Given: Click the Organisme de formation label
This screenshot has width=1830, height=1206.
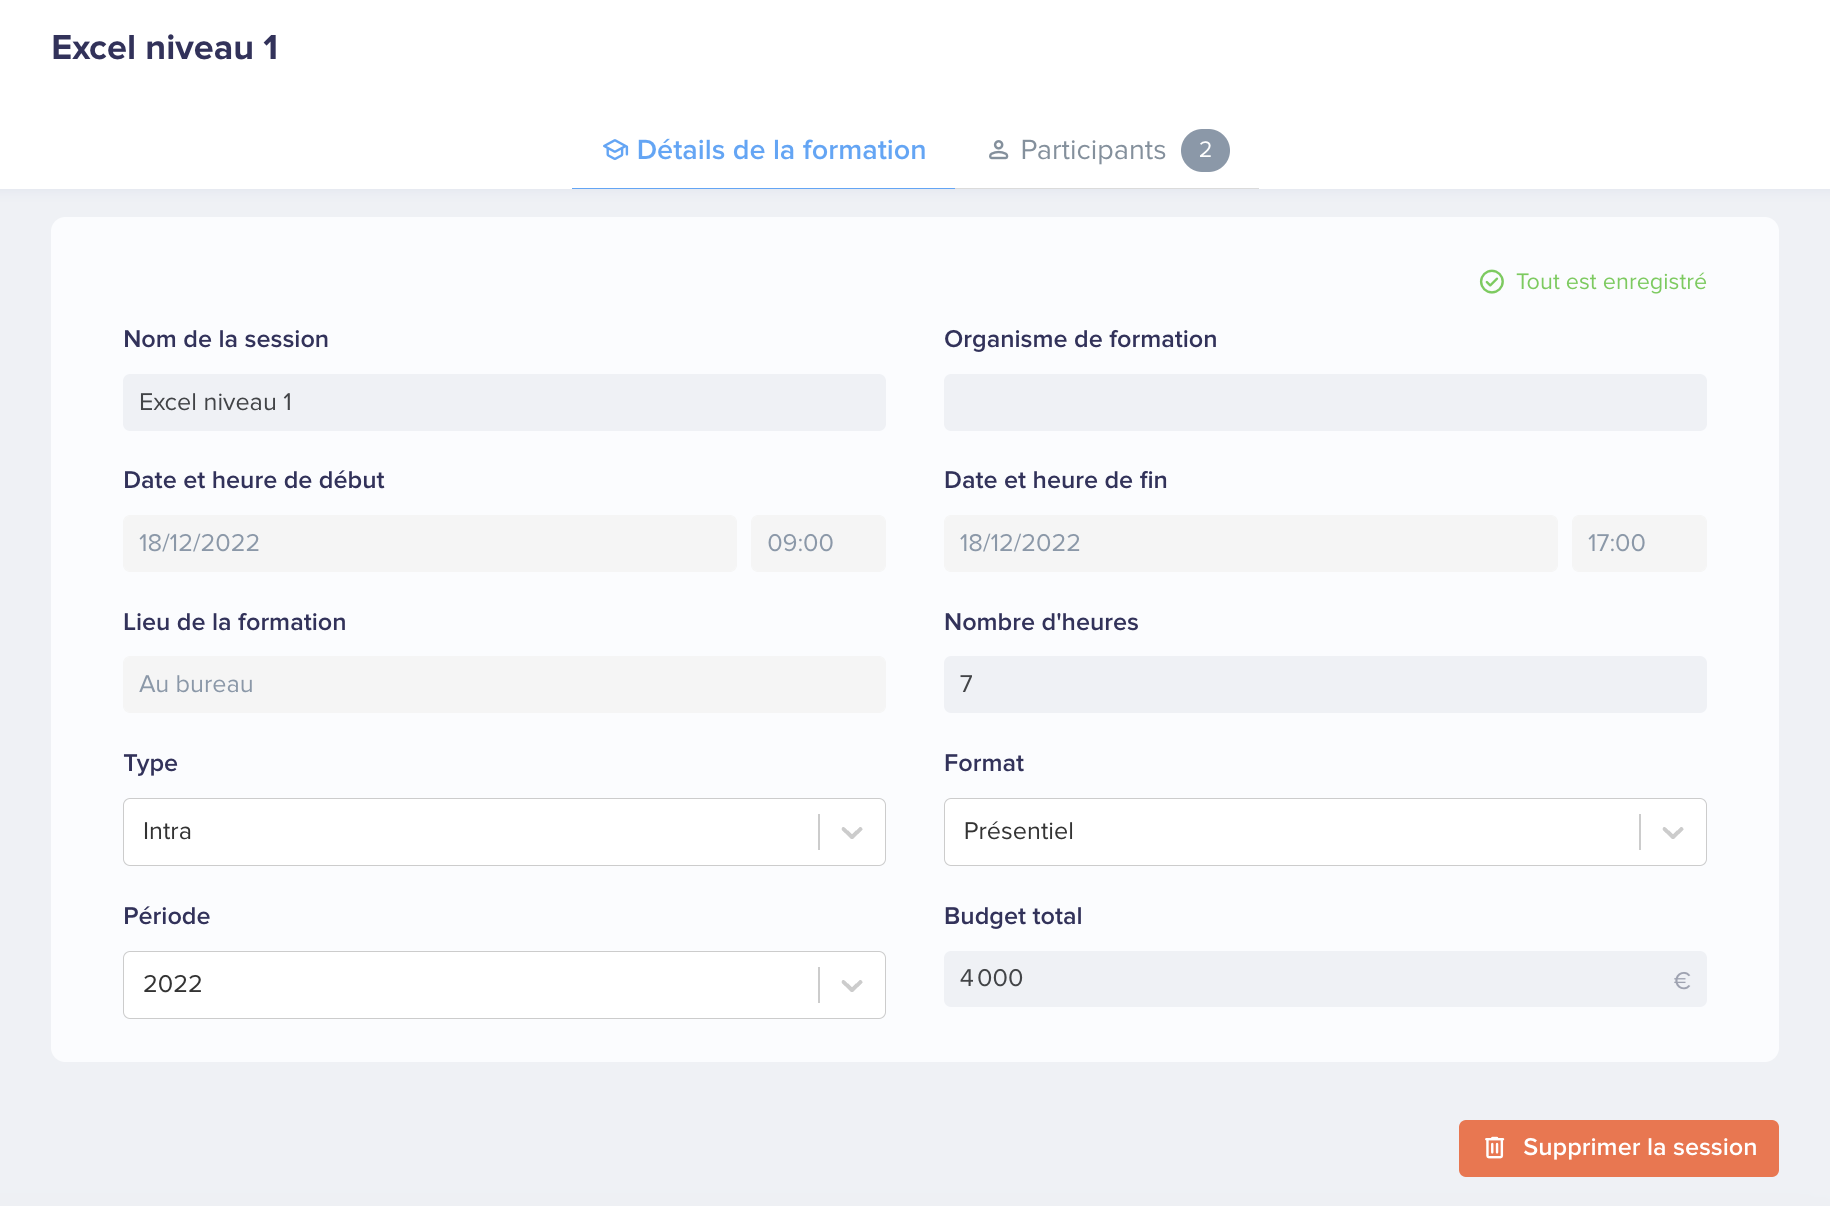Looking at the screenshot, I should [x=1080, y=339].
